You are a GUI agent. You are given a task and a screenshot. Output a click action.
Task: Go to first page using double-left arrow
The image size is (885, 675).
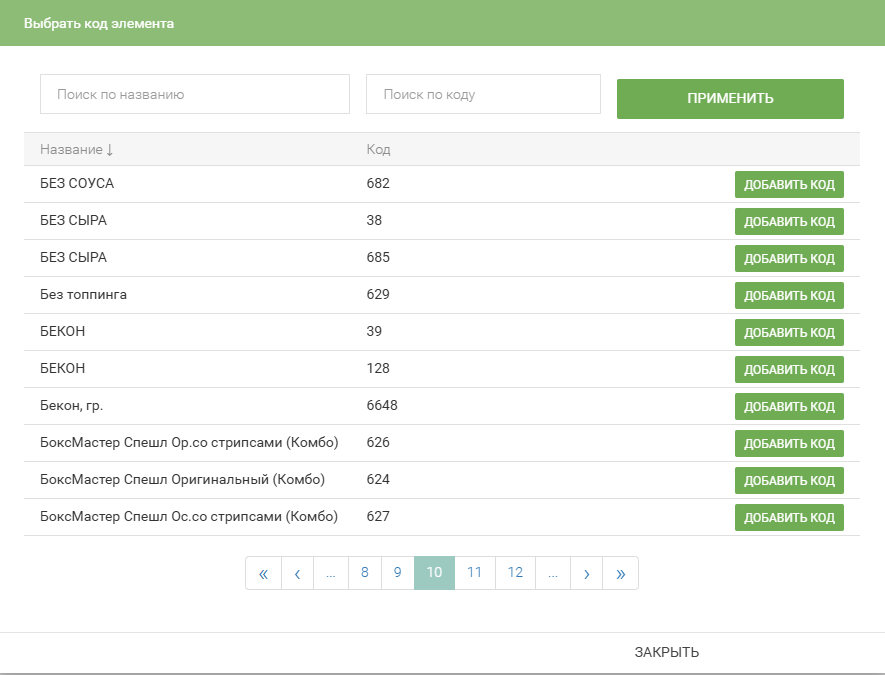[x=264, y=573]
